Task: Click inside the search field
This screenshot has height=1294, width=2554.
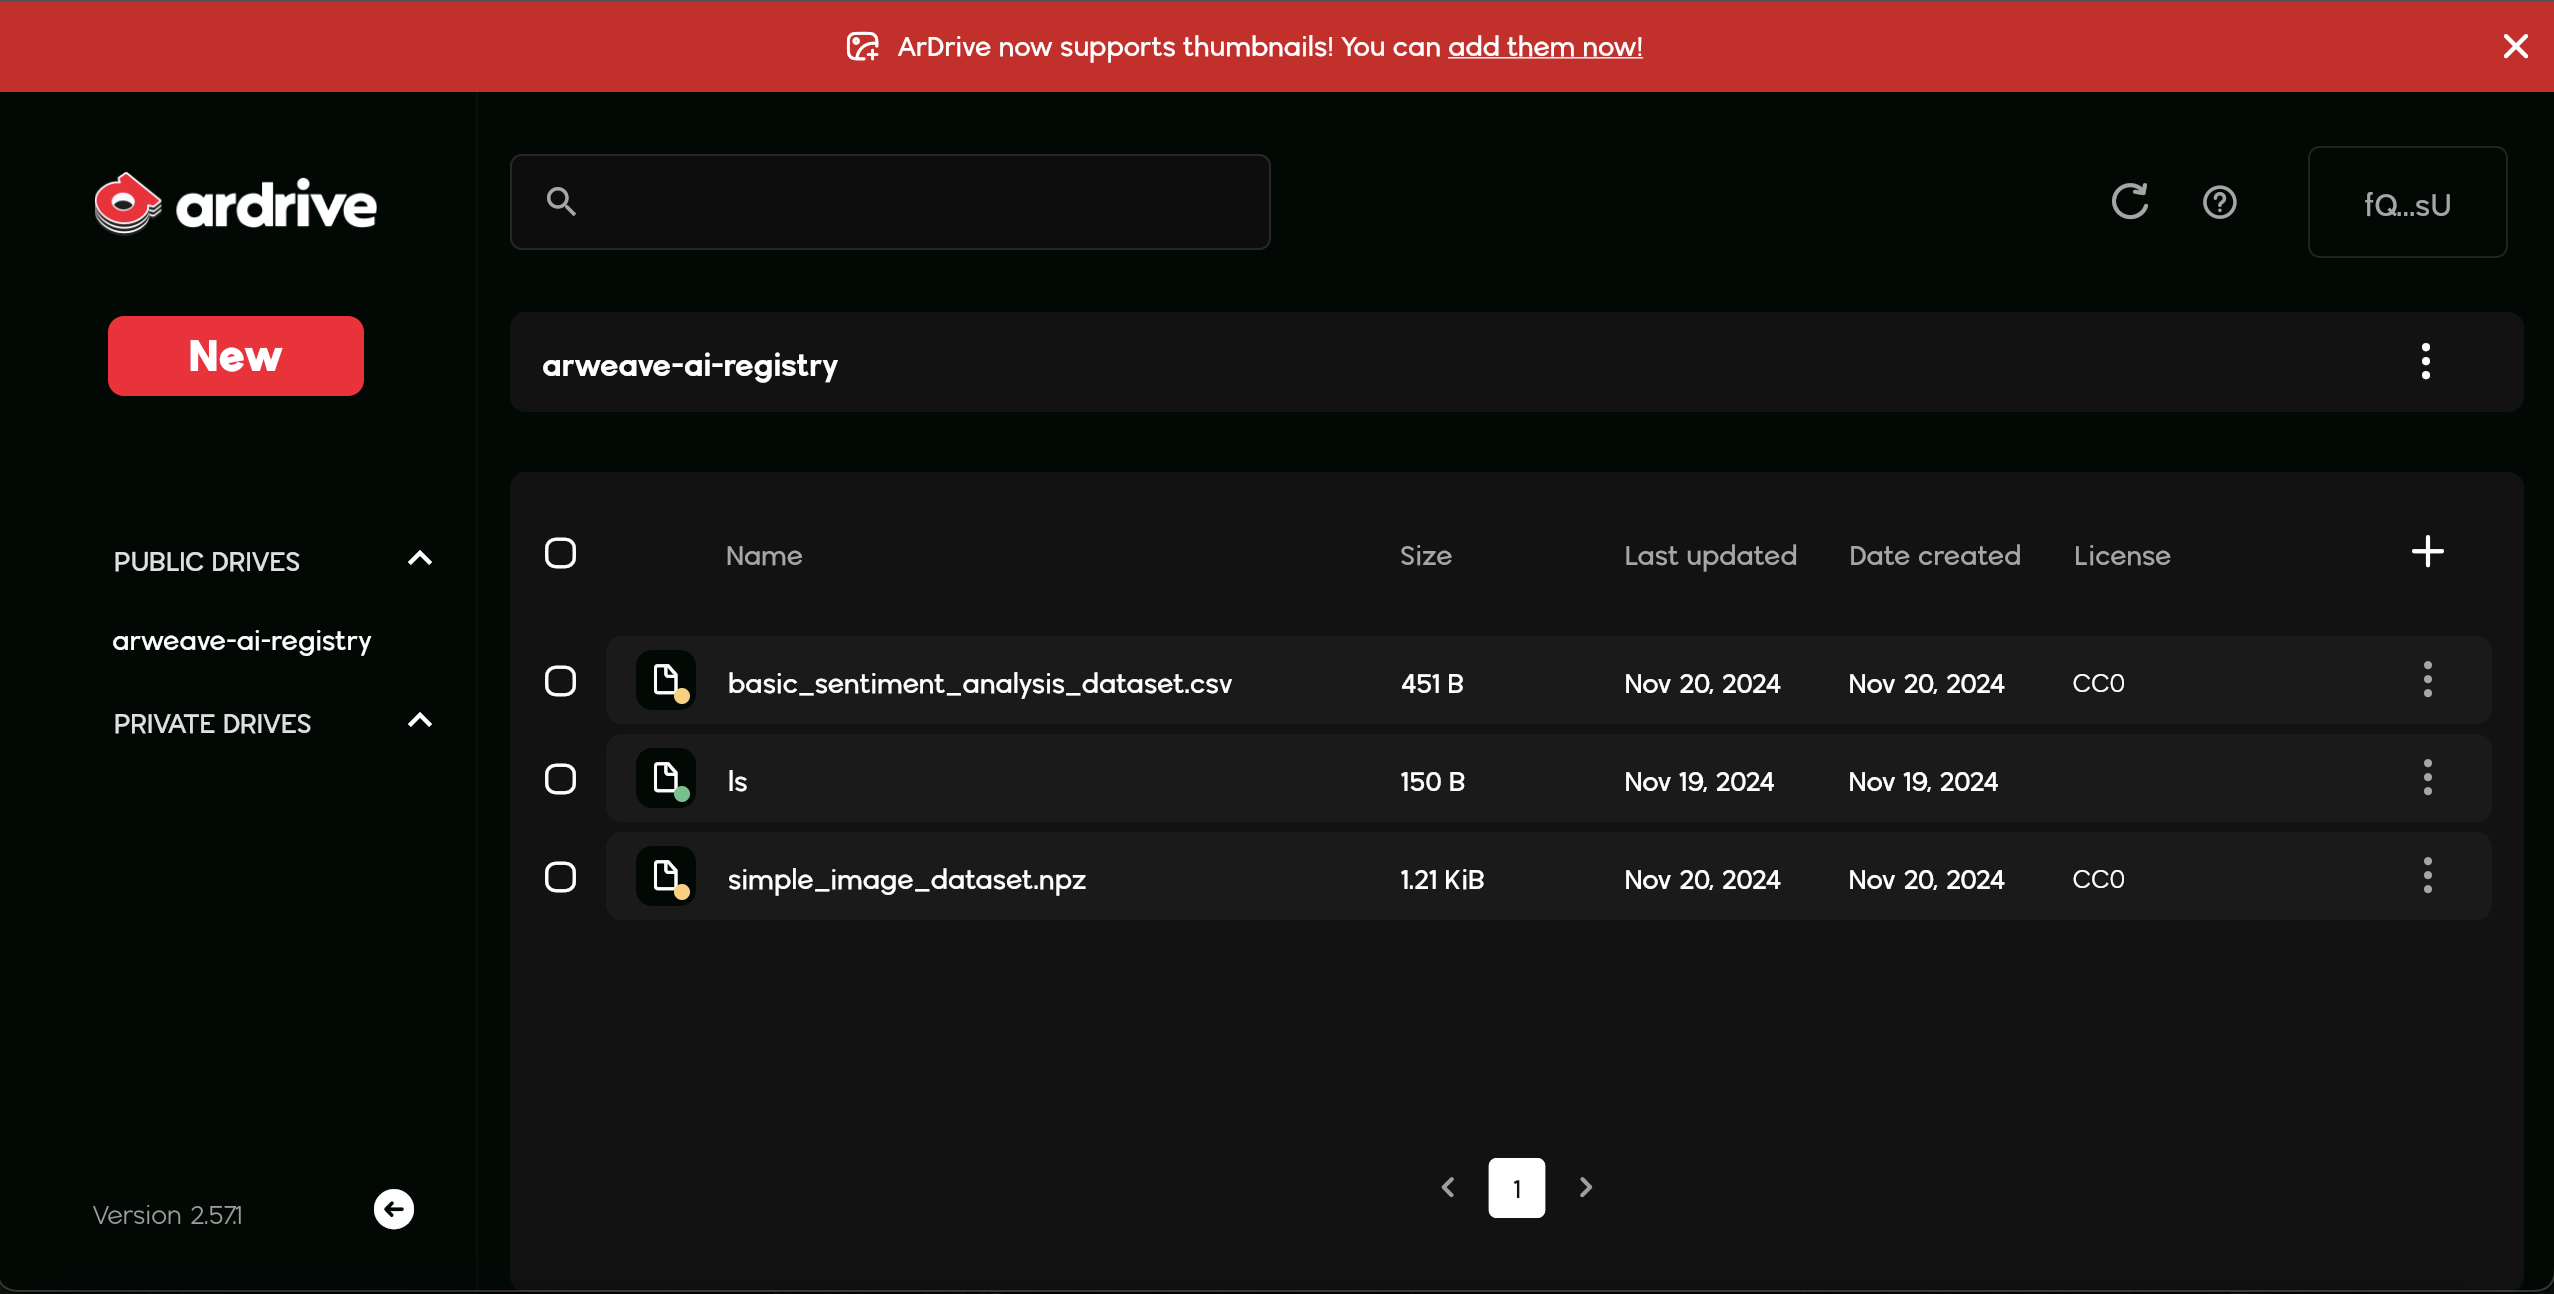Action: click(x=890, y=202)
